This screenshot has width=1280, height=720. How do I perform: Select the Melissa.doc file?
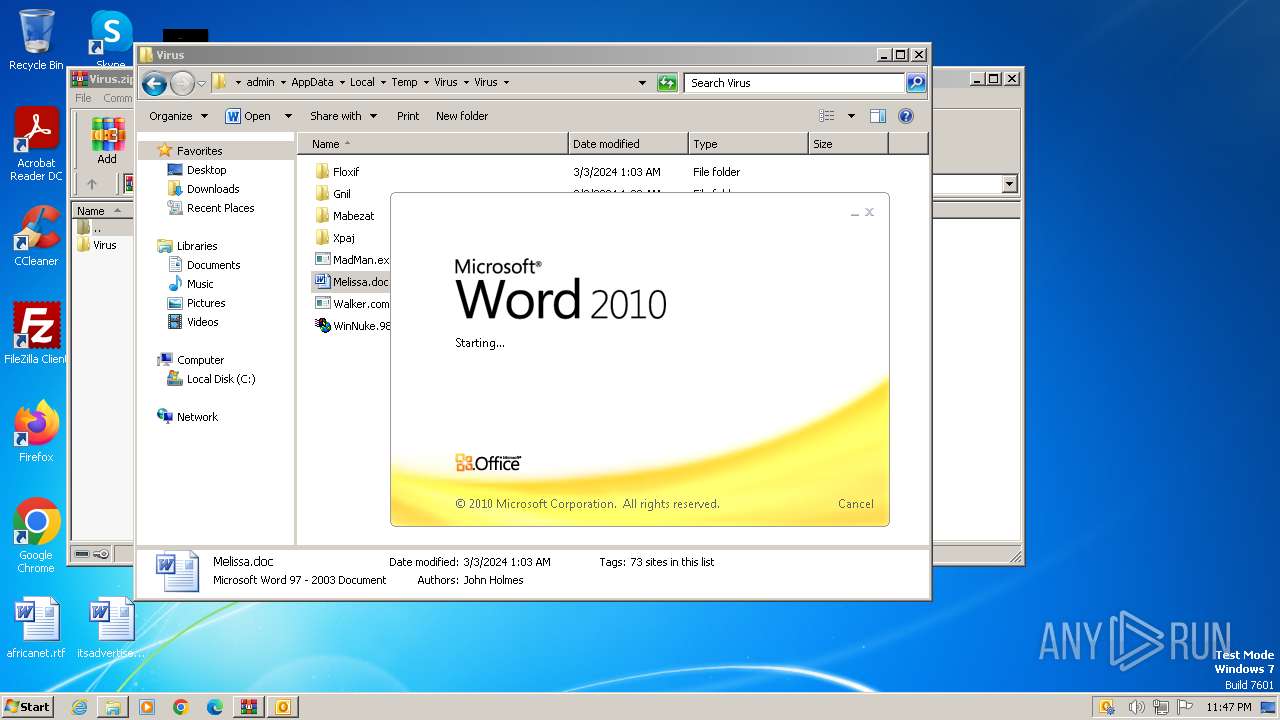(351, 282)
